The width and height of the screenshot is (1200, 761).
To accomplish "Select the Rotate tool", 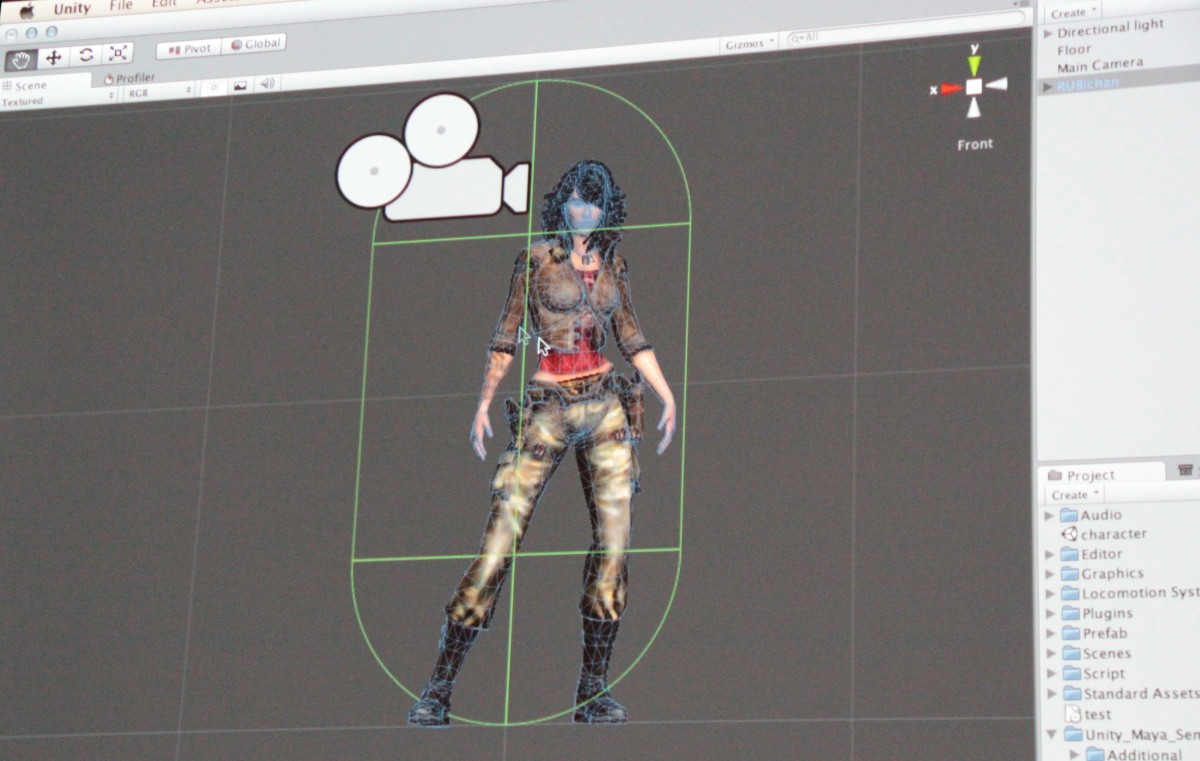I will 86,55.
